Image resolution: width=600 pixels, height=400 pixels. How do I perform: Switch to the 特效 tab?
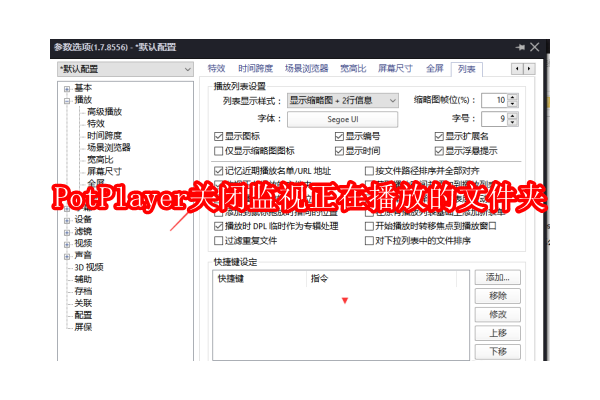[216, 69]
